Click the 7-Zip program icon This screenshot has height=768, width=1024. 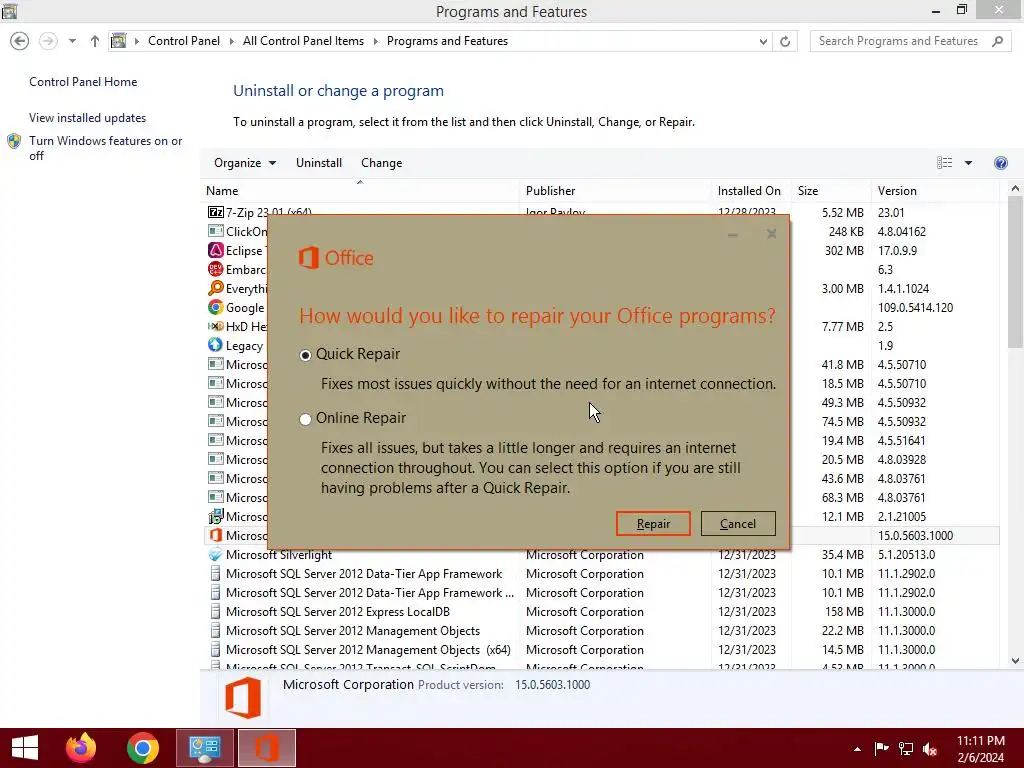tap(216, 212)
